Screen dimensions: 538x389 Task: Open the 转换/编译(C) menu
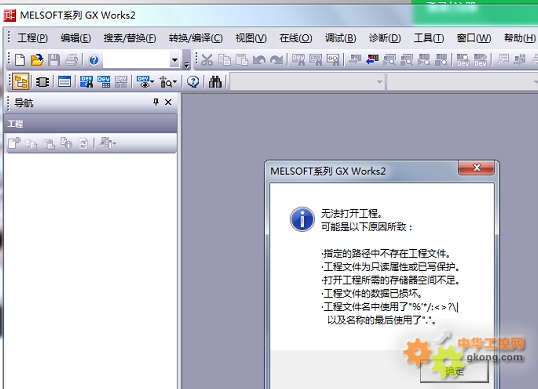coord(196,38)
